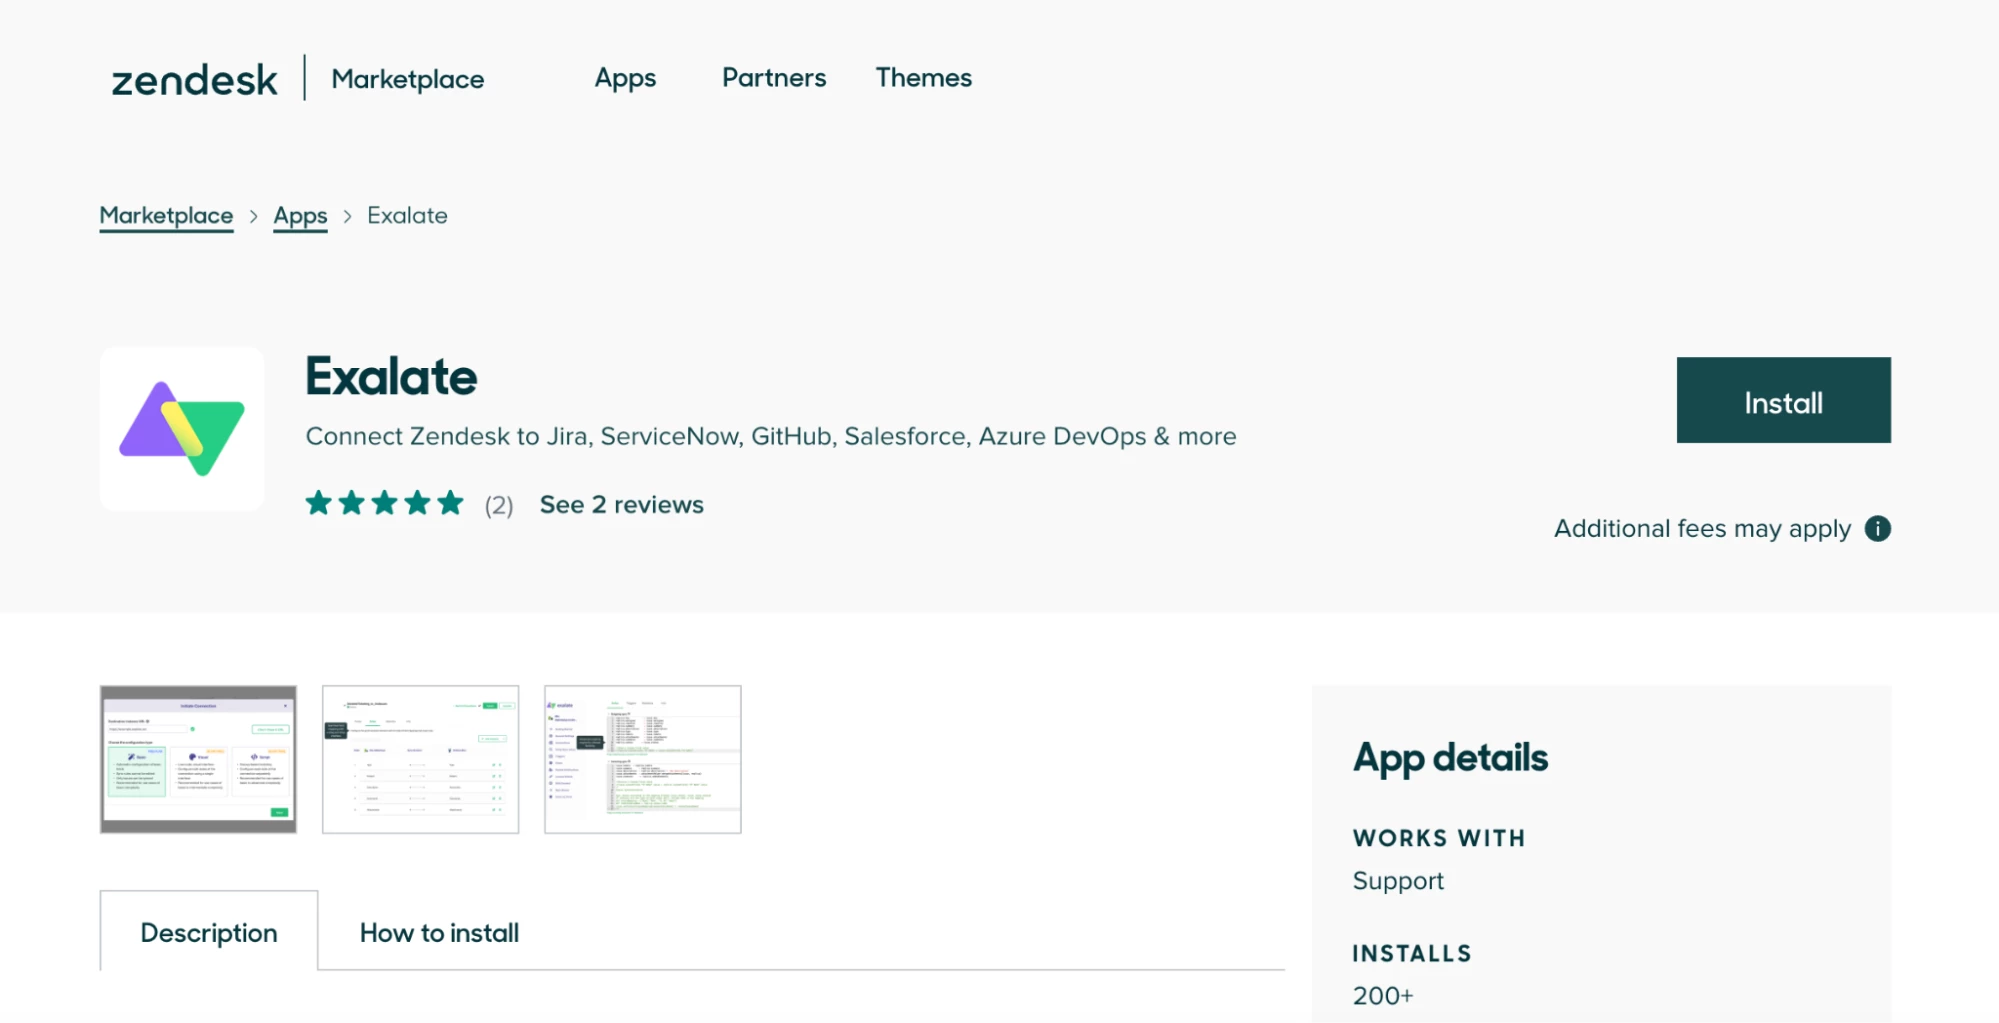Viewport: 1999px width, 1023px height.
Task: Open the See 2 reviews link
Action: (621, 505)
